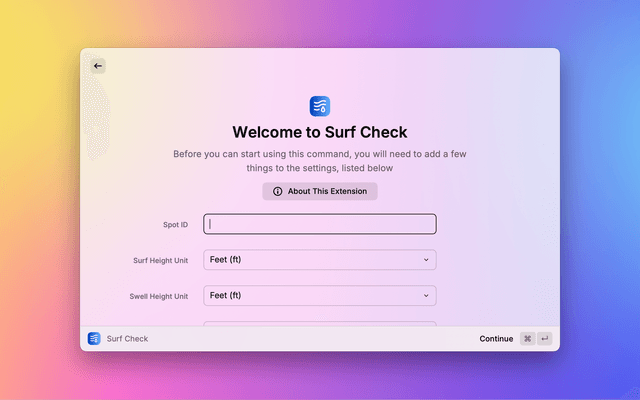Click the Spot ID label

tap(175, 225)
